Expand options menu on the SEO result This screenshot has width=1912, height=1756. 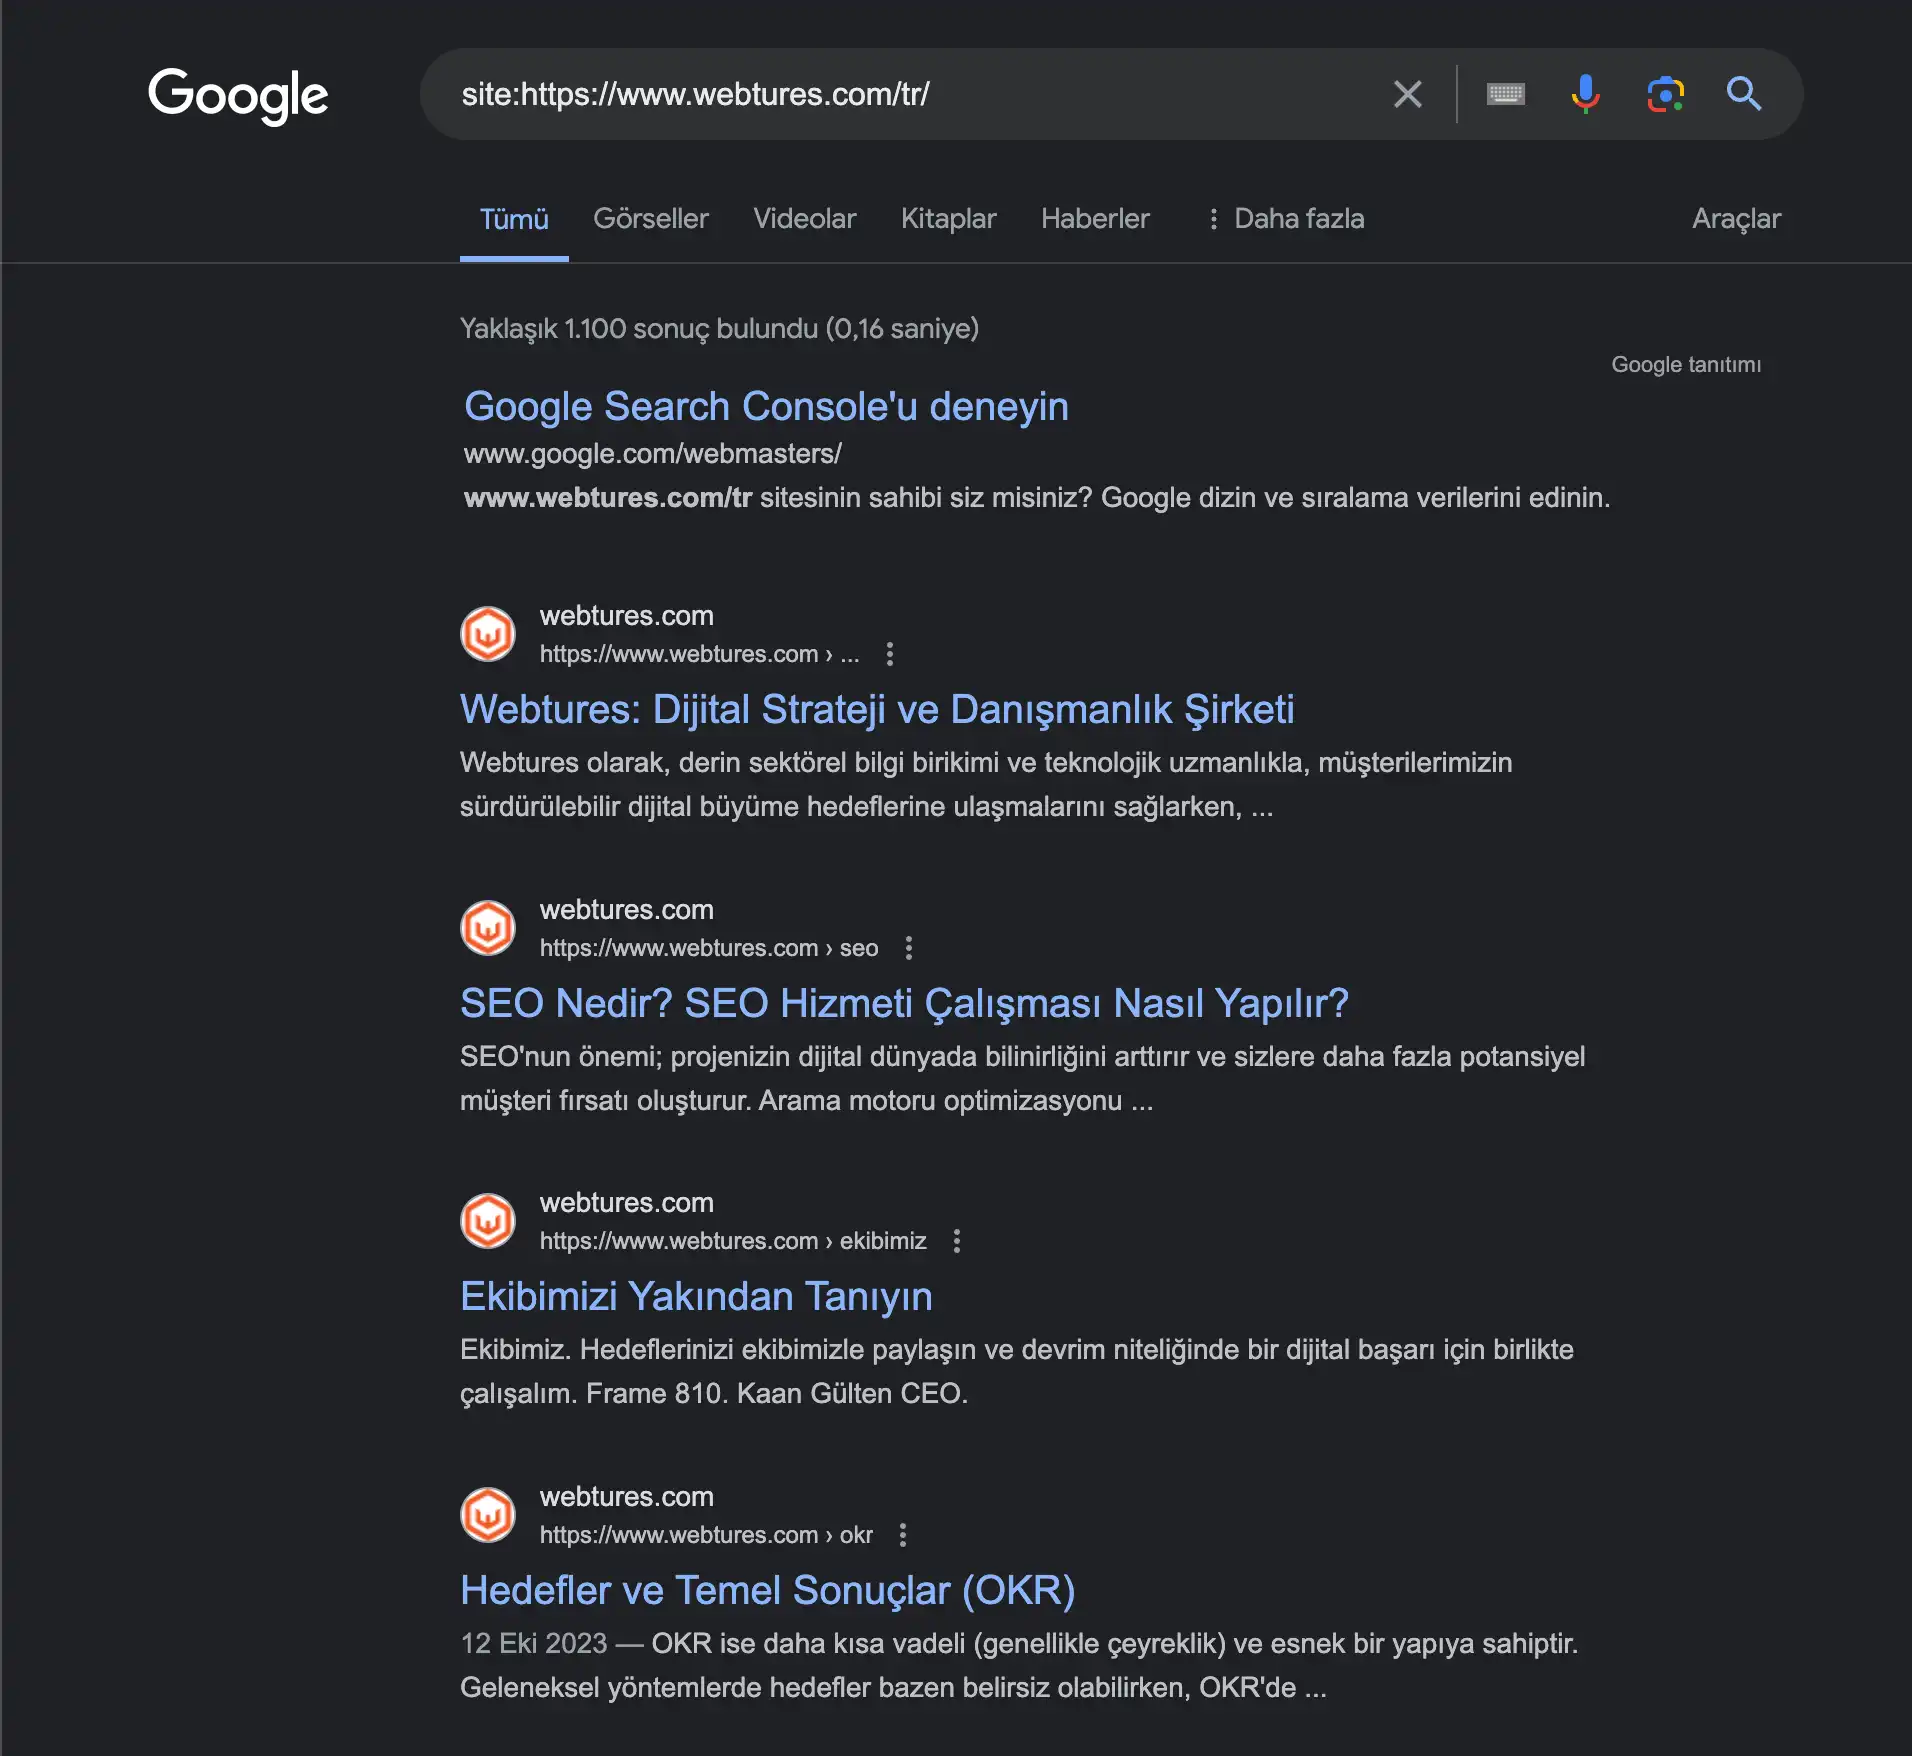(908, 947)
